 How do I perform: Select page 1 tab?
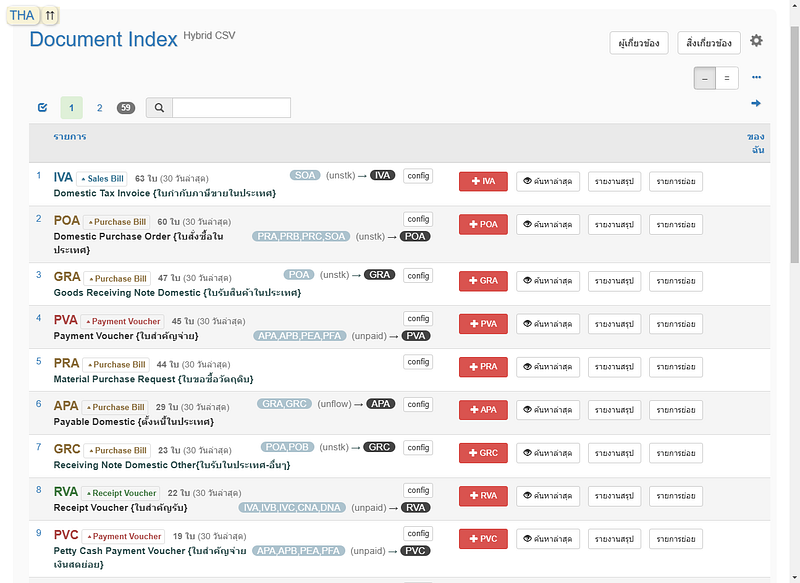click(71, 108)
